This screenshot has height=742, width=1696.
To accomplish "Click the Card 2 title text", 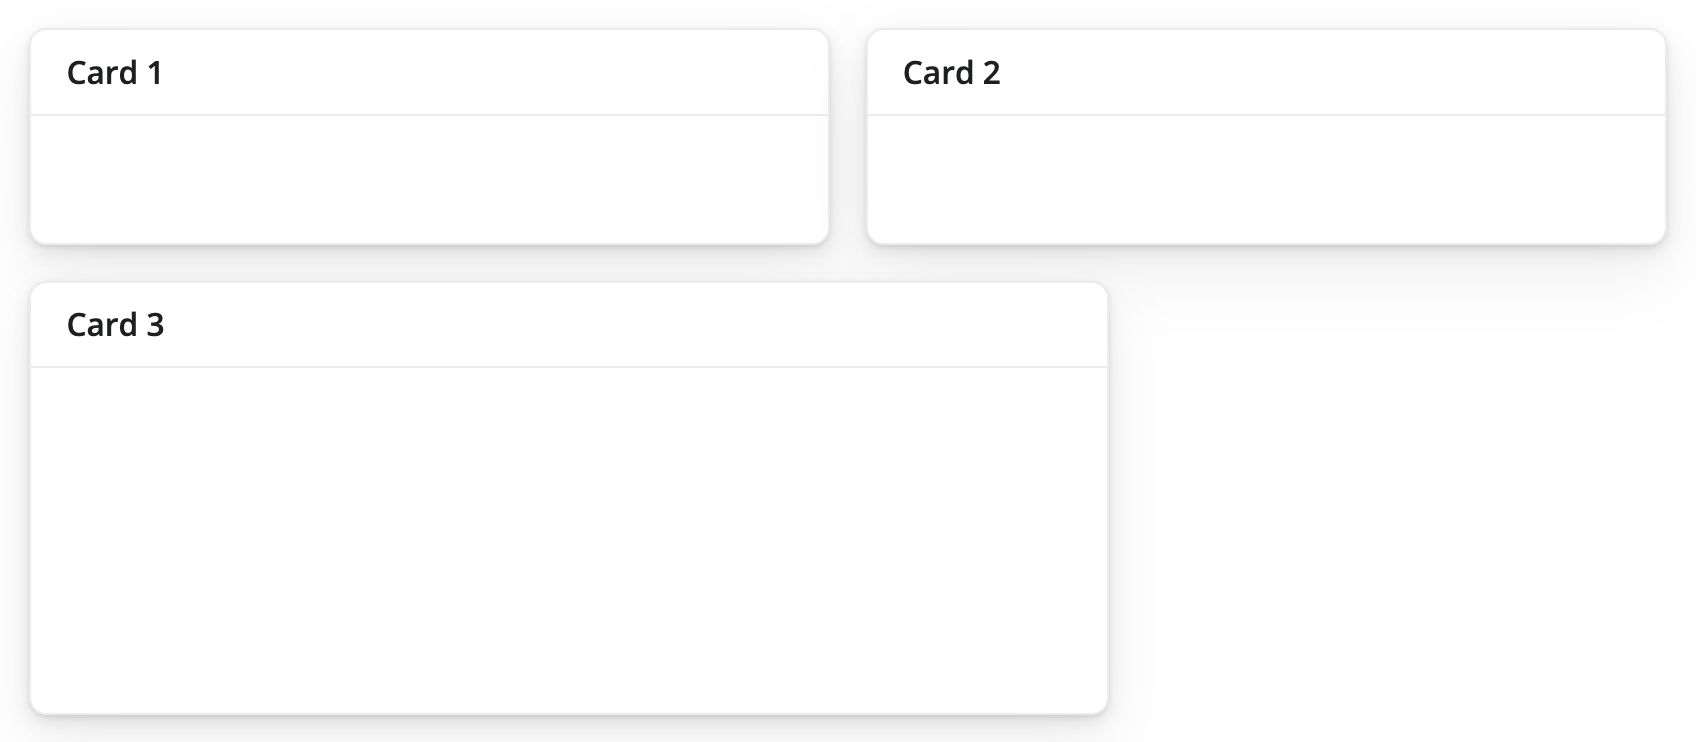I will pos(951,72).
